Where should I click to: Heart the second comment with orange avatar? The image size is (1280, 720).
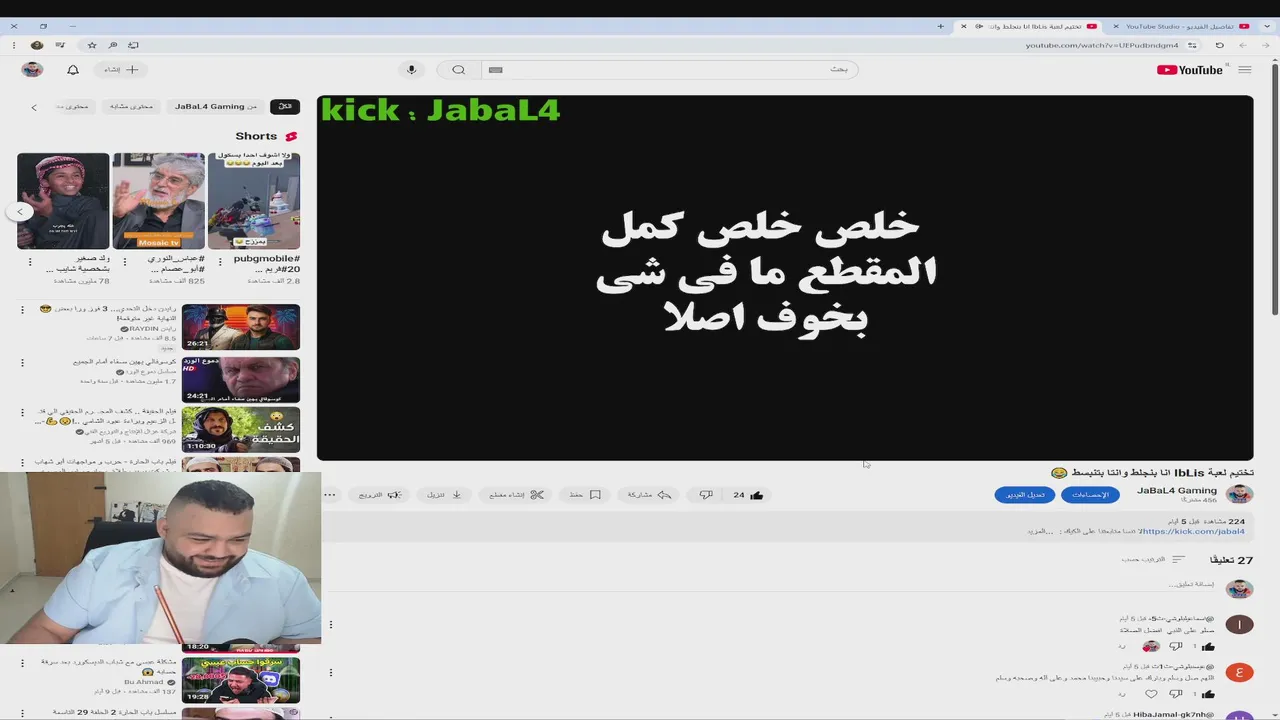point(1151,694)
